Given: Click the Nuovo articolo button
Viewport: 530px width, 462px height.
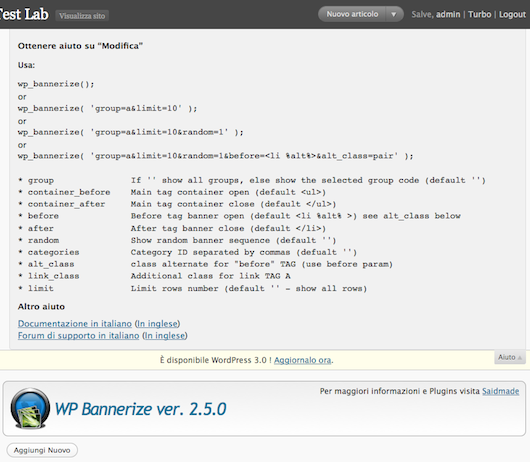Looking at the screenshot, I should pyautogui.click(x=352, y=14).
